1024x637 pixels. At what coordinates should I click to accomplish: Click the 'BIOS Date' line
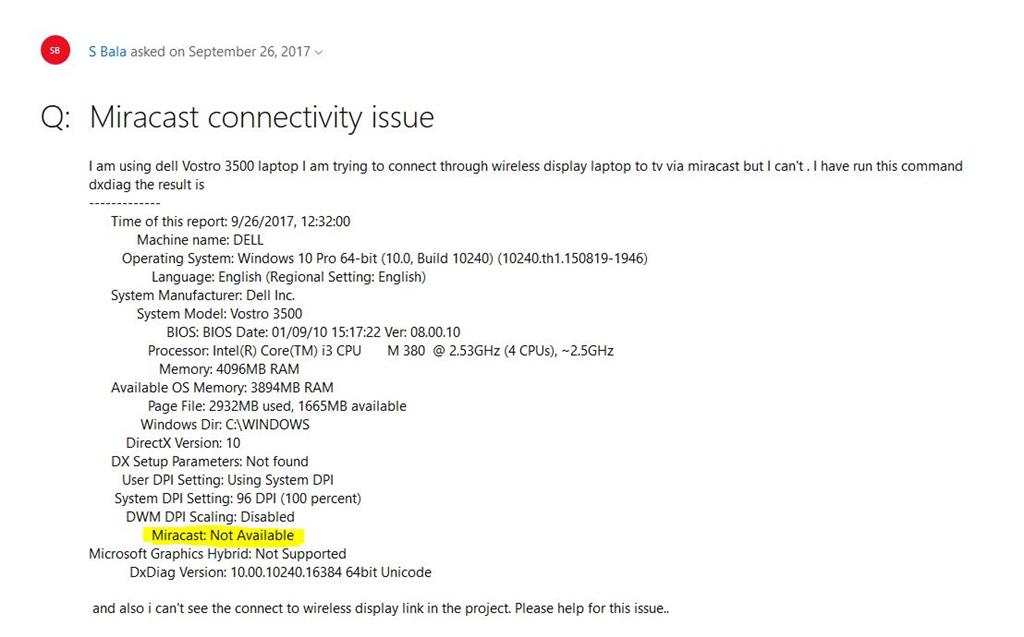[x=313, y=332]
